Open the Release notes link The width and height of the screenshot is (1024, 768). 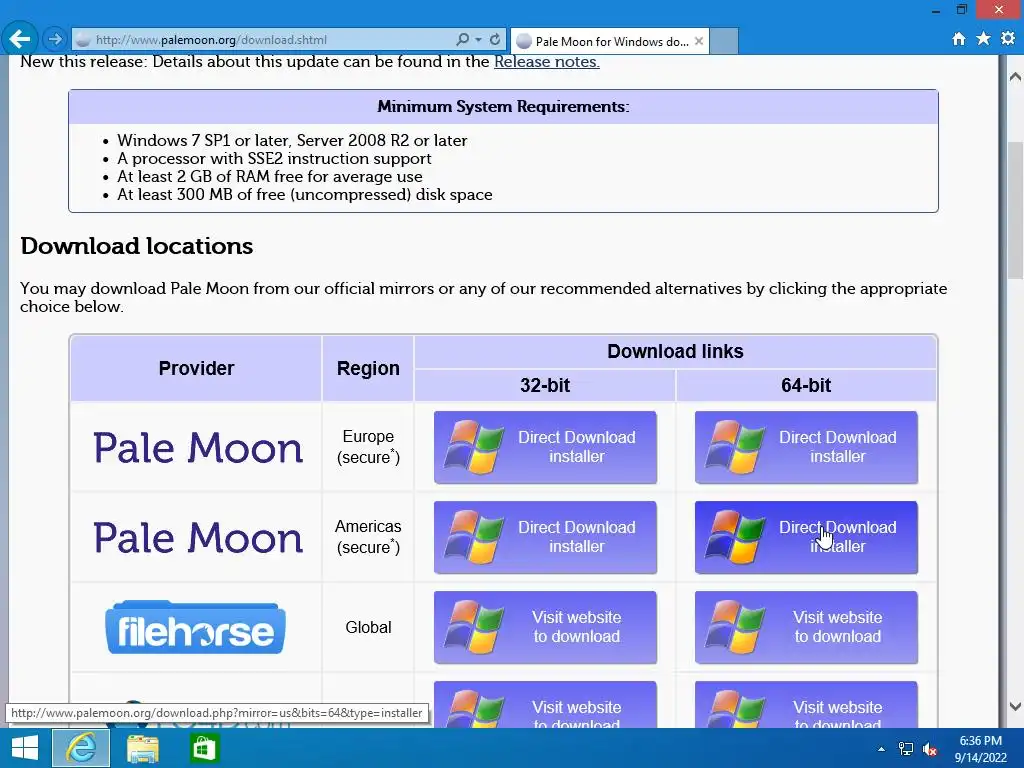(x=547, y=62)
